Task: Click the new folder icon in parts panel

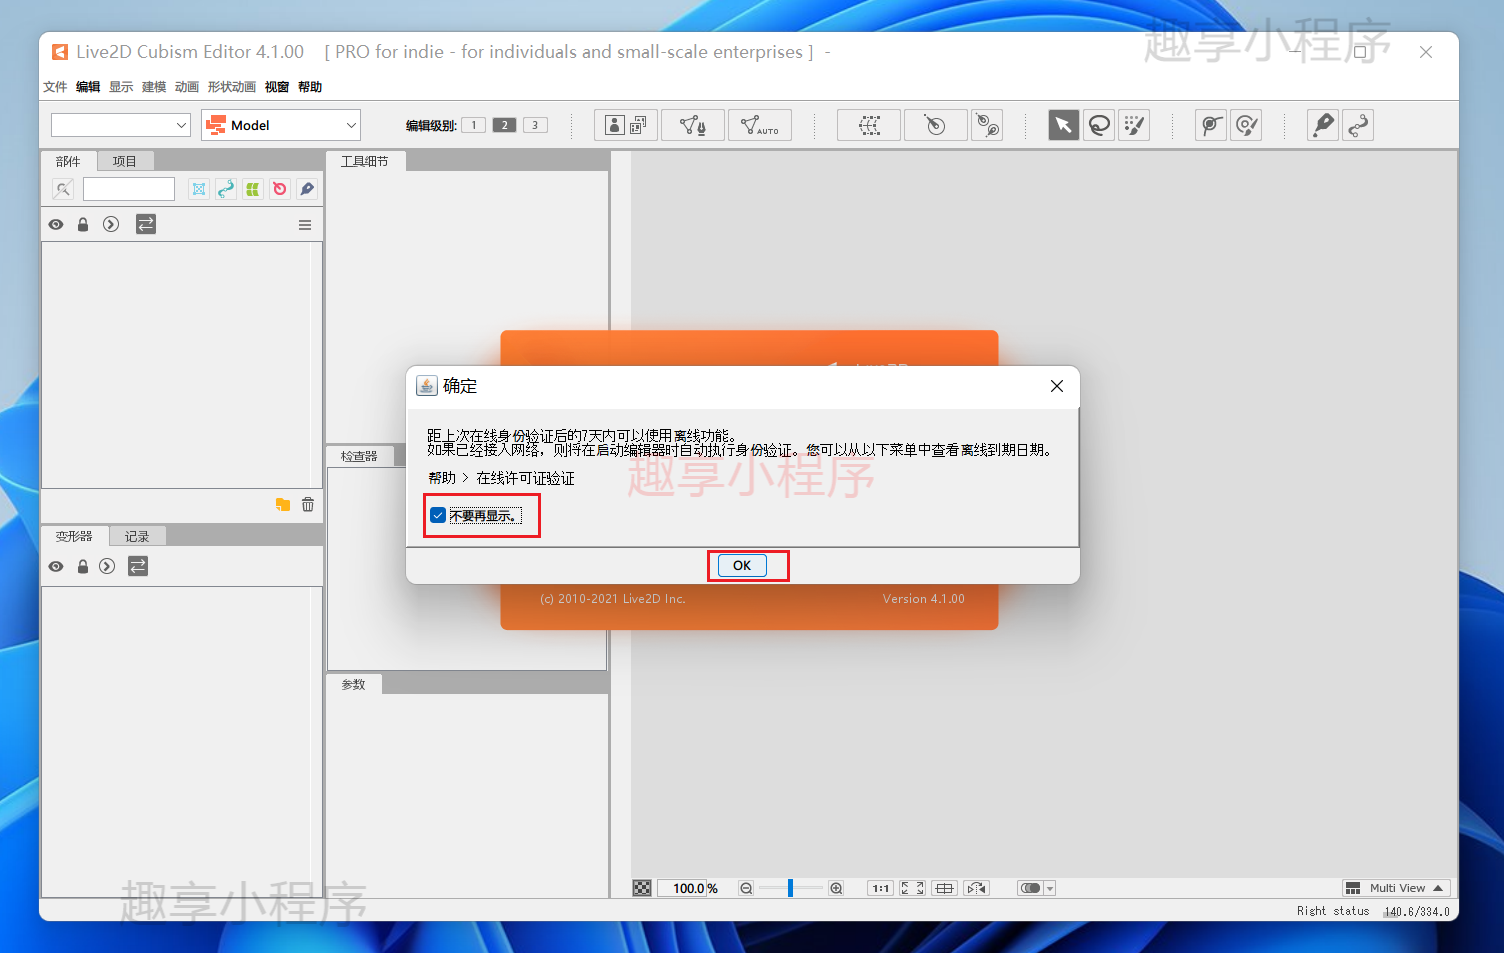Action: click(283, 505)
